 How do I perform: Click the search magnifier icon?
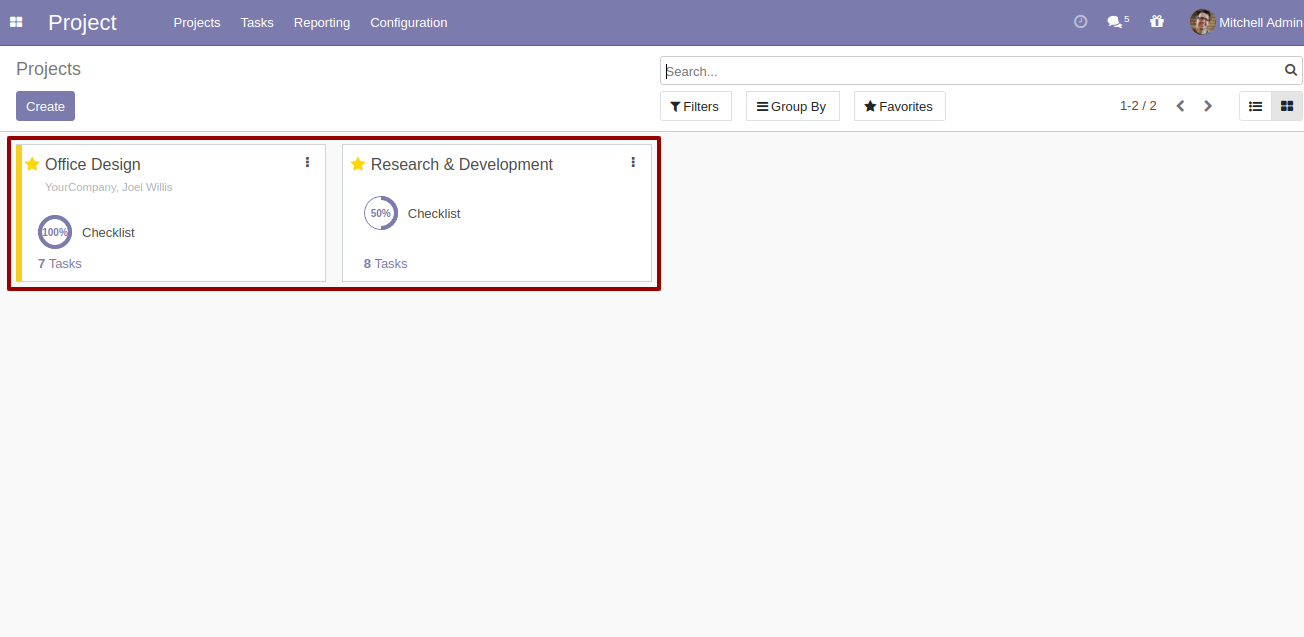tap(1291, 70)
